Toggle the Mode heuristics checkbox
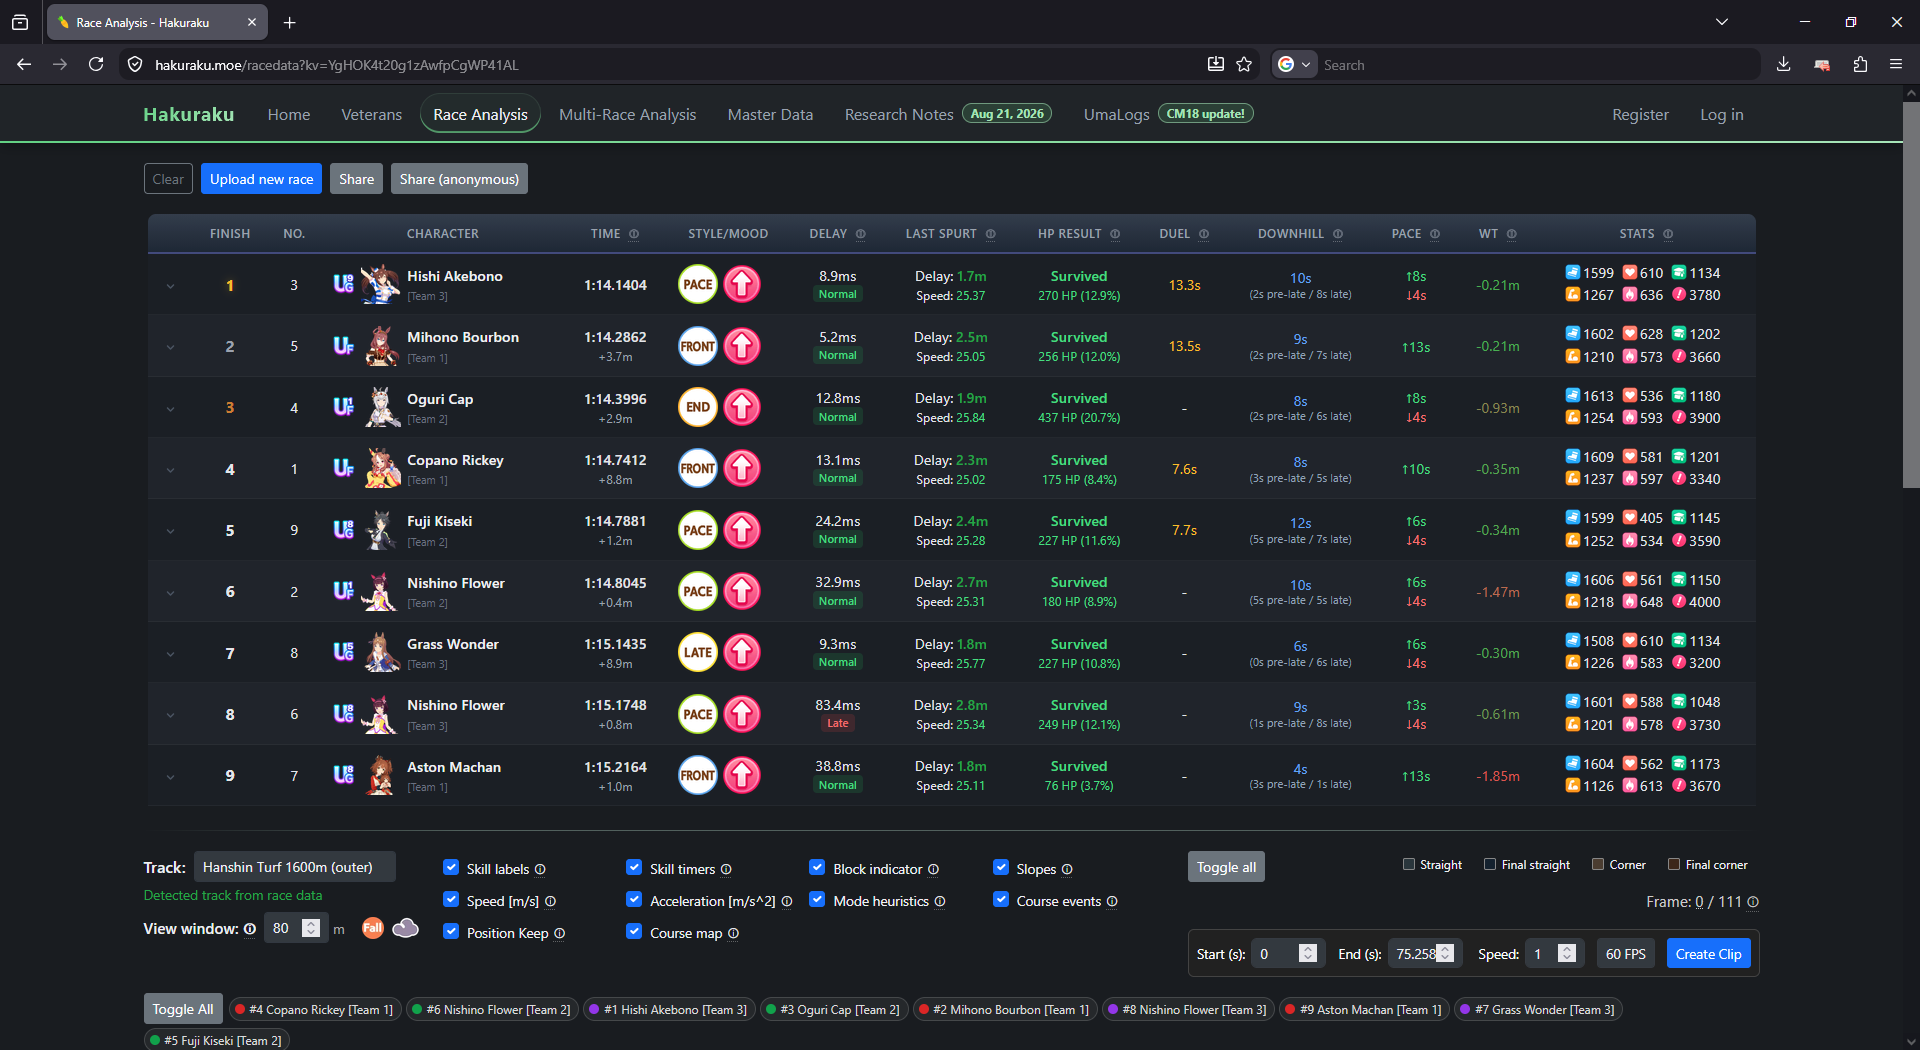 817,900
